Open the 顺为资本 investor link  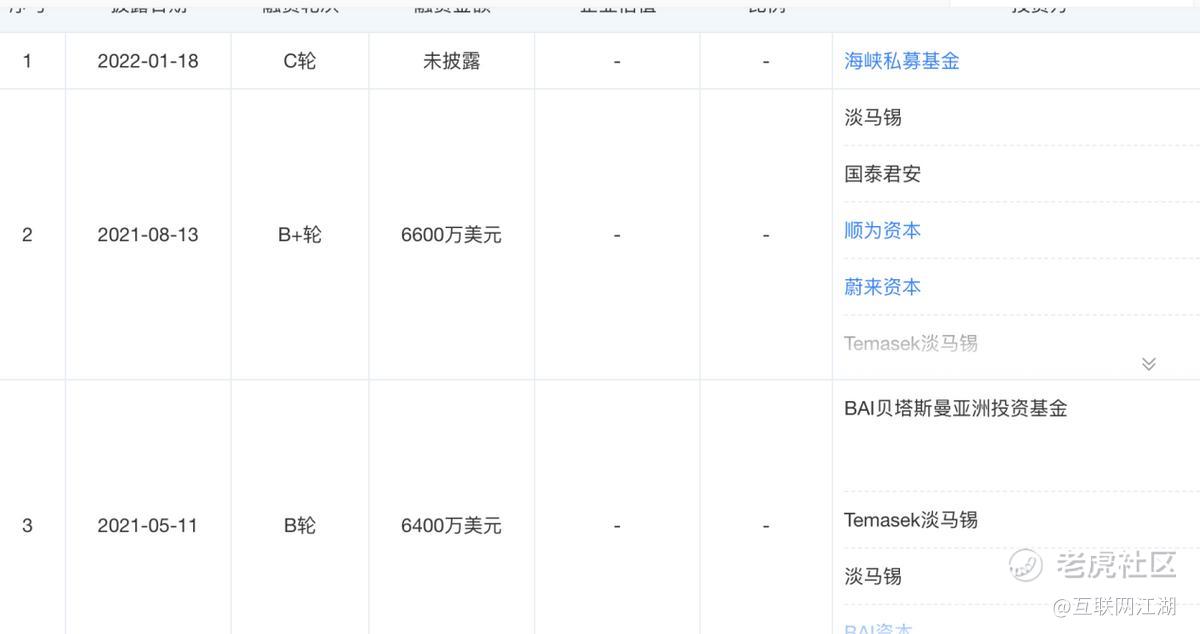pos(883,231)
